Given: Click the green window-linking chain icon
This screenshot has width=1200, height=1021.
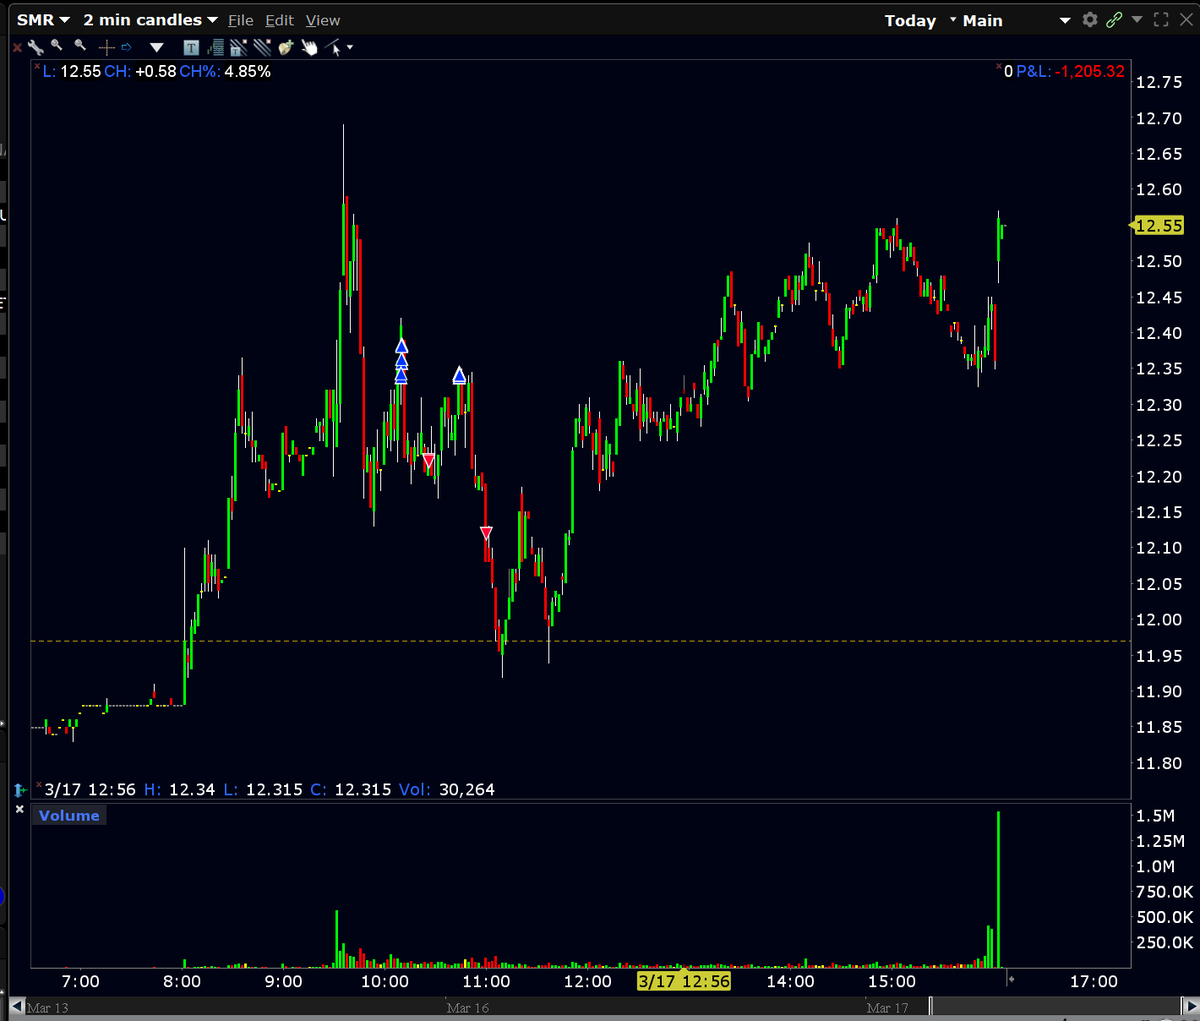Looking at the screenshot, I should tap(1114, 19).
